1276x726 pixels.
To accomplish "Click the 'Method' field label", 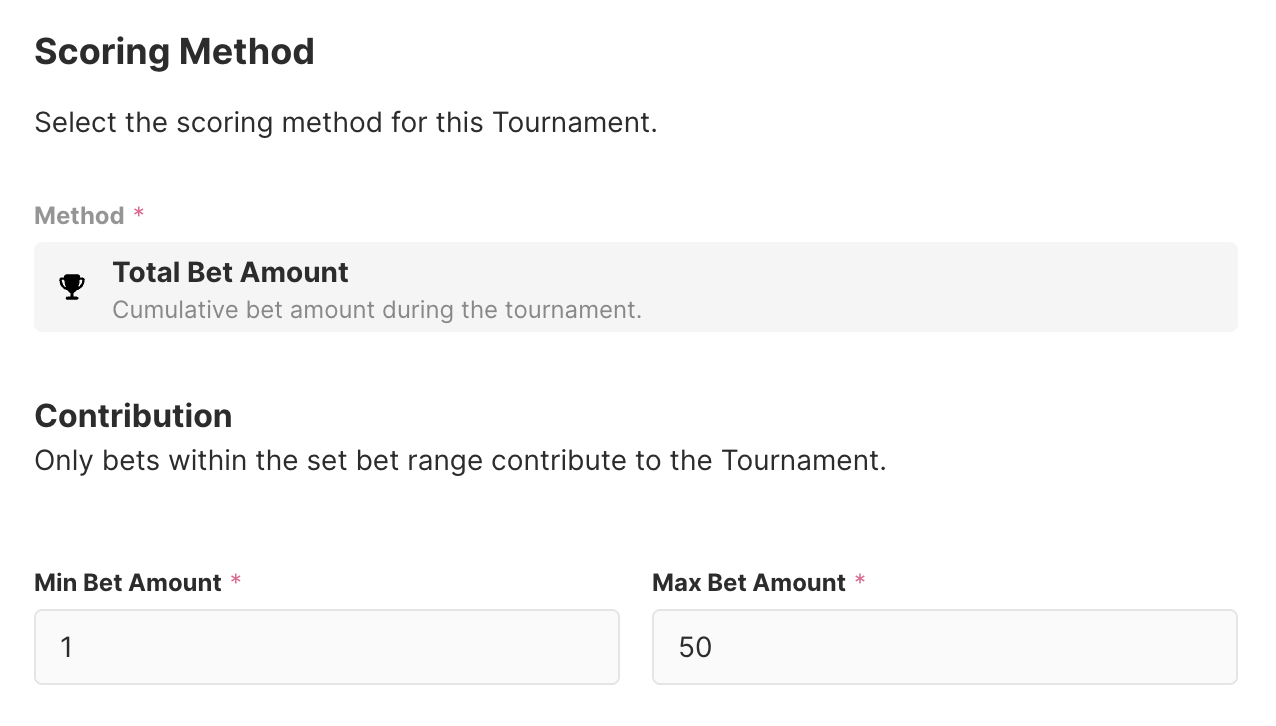I will point(79,216).
